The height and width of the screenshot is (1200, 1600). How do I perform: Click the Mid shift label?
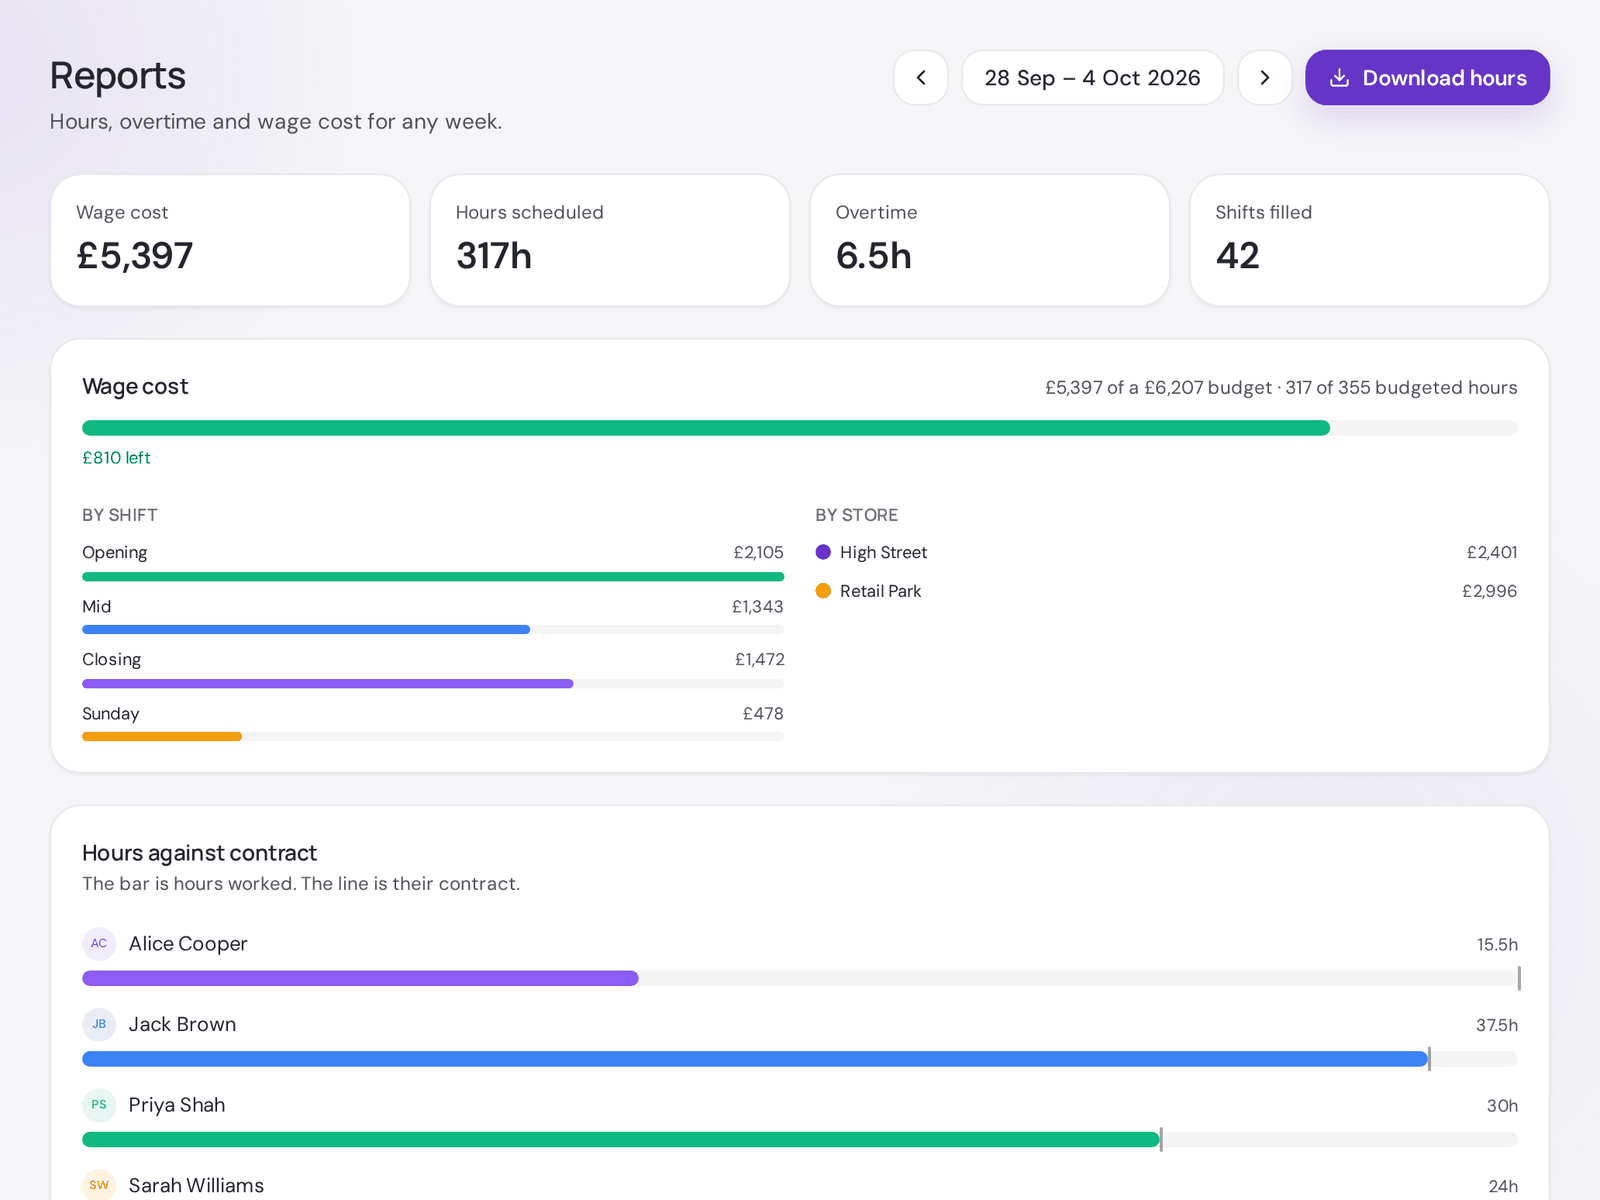(96, 607)
